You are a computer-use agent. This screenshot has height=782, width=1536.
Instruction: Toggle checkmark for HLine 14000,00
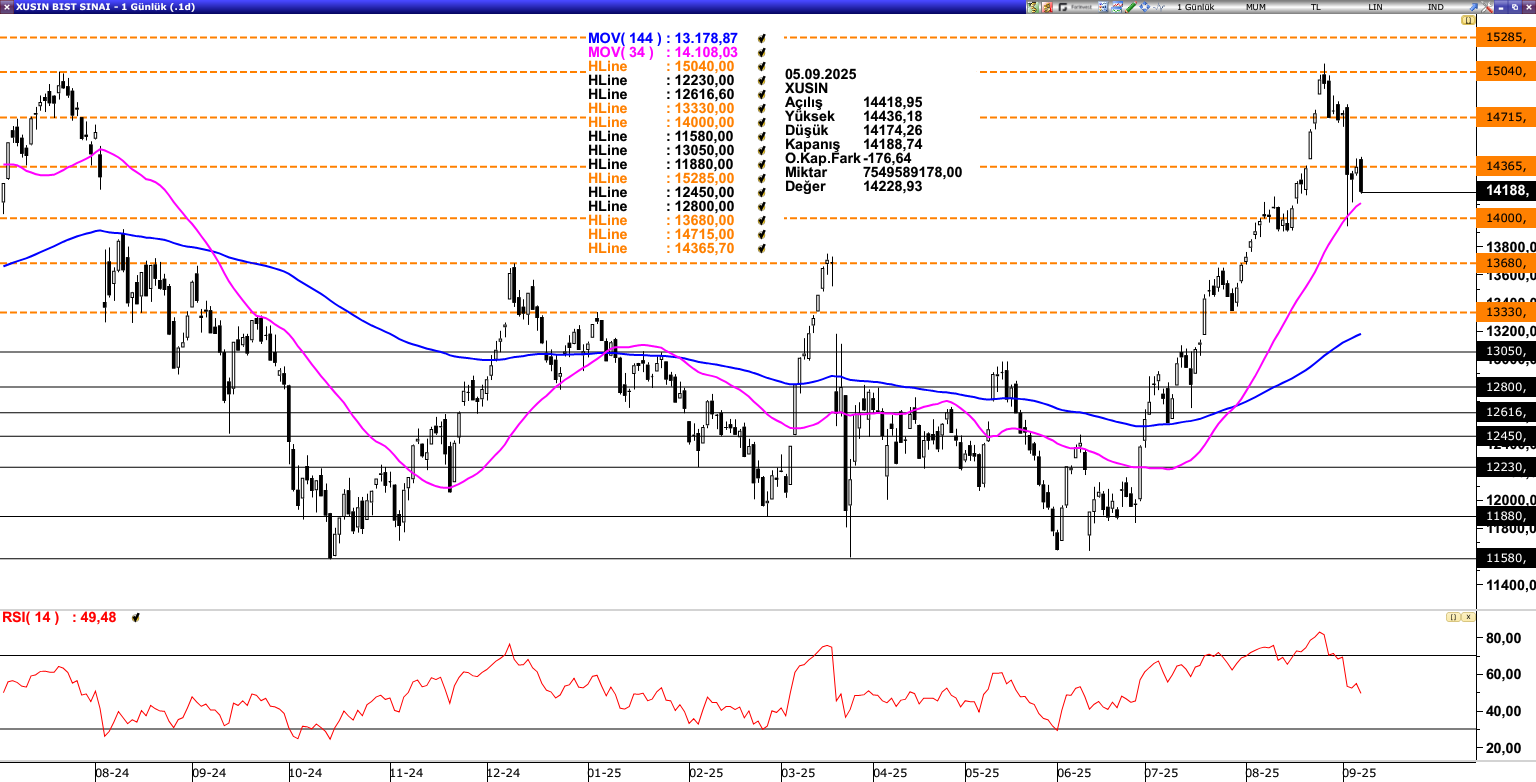coord(762,122)
